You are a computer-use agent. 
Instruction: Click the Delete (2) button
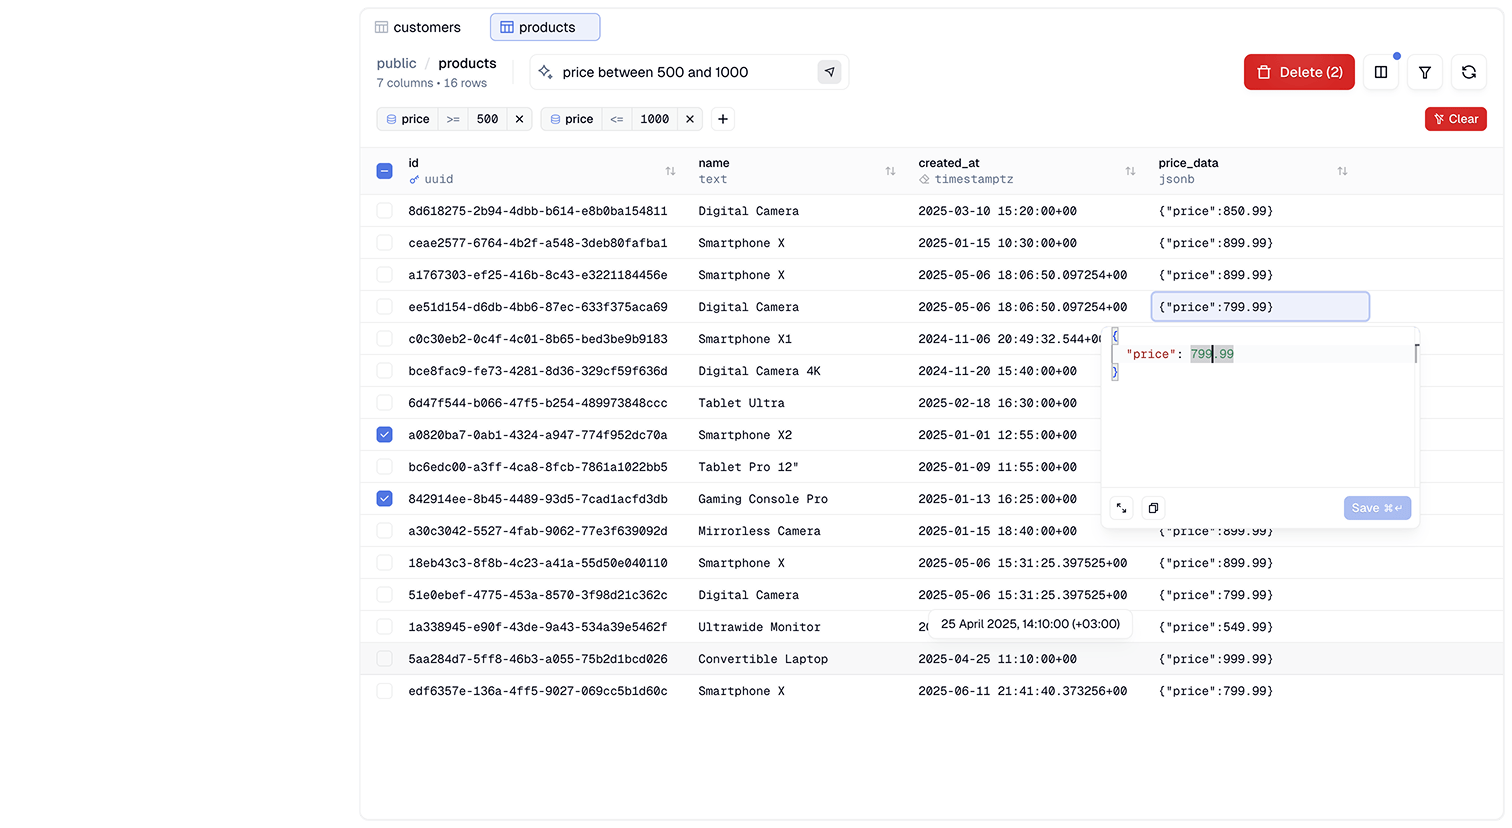1299,72
